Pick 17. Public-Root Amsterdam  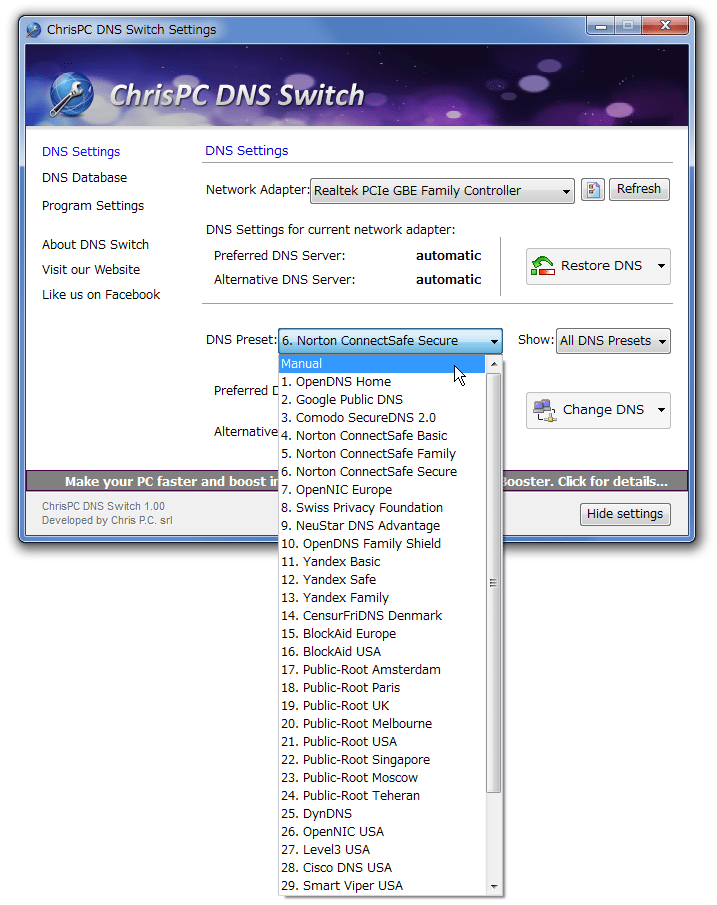click(x=382, y=670)
